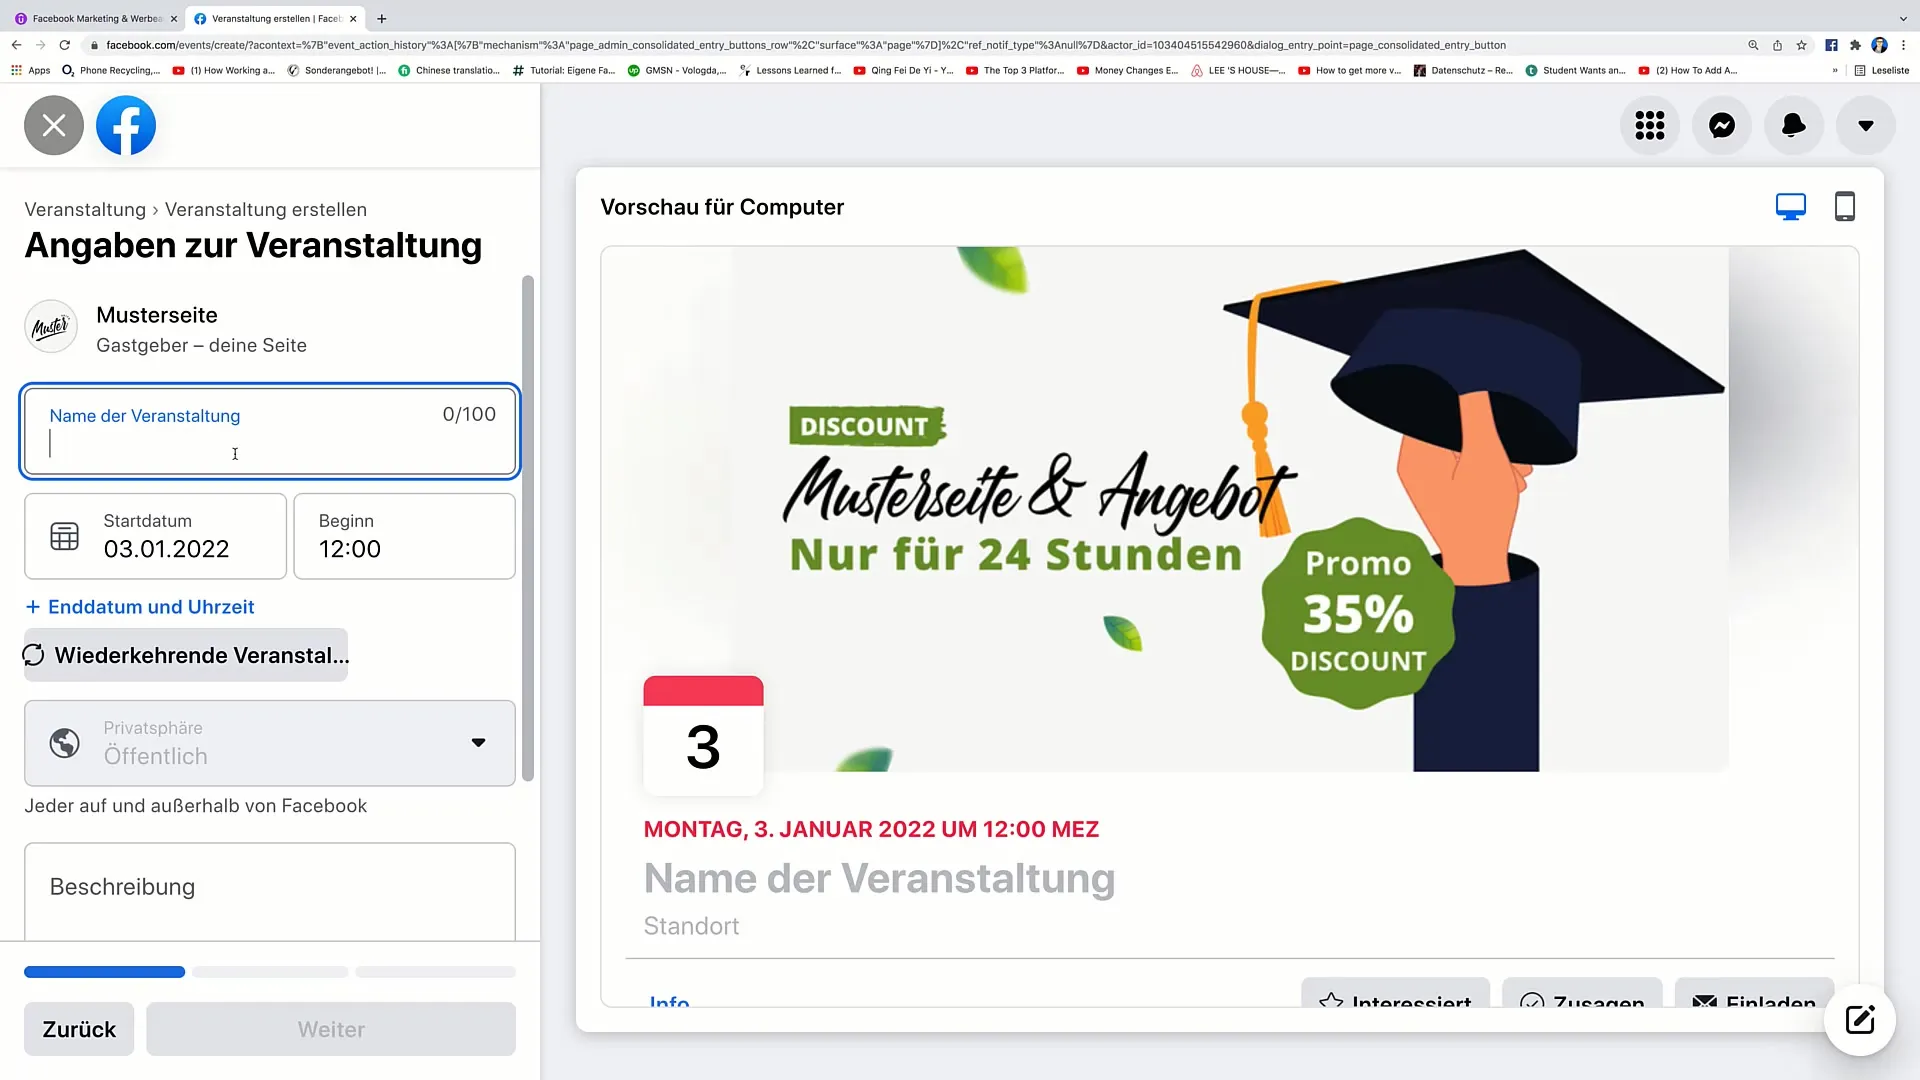Close the Facebook Marketing tab
The image size is (1920, 1080).
click(173, 19)
